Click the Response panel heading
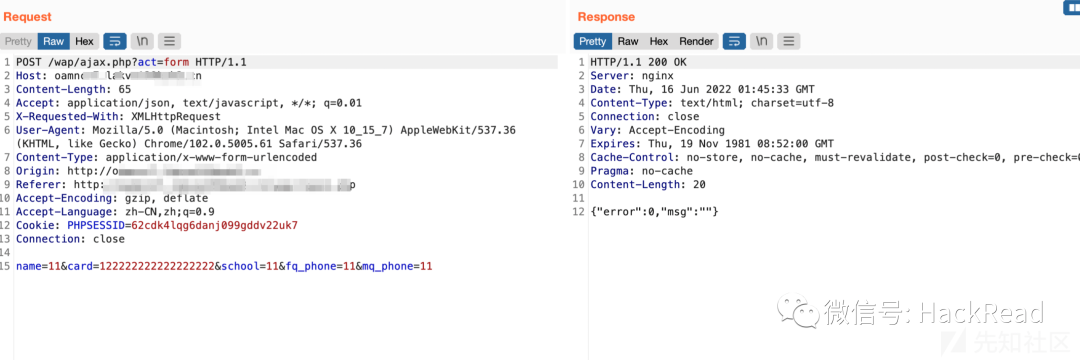Image resolution: width=1080 pixels, height=360 pixels. 606,17
